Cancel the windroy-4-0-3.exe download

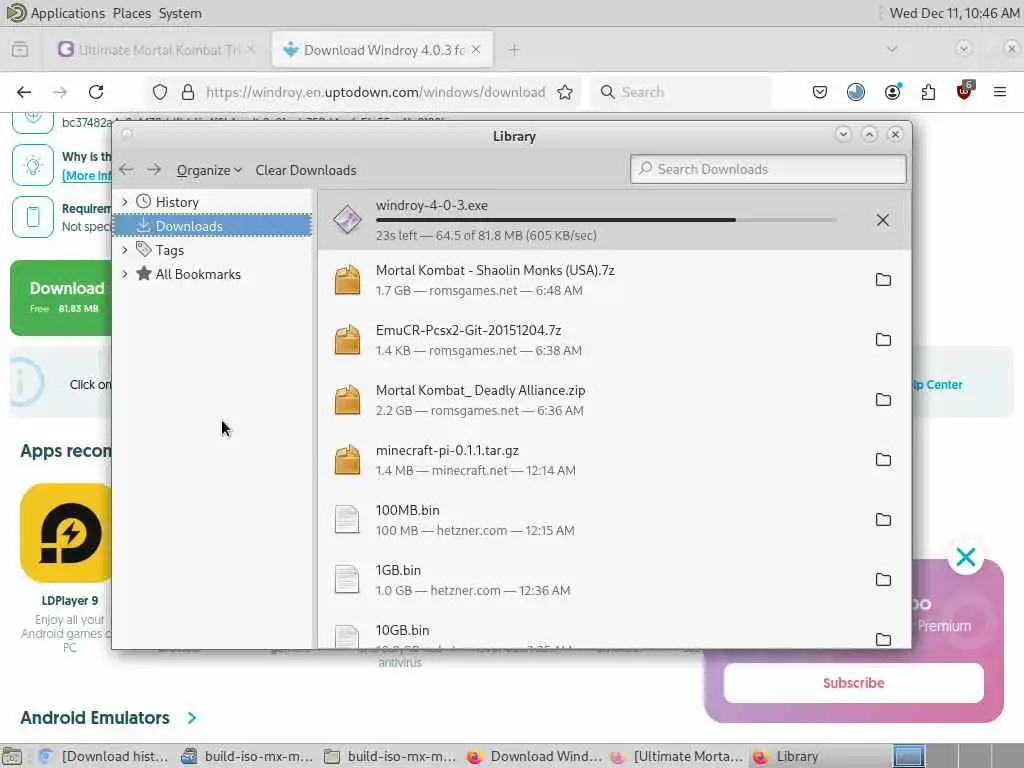coord(882,220)
